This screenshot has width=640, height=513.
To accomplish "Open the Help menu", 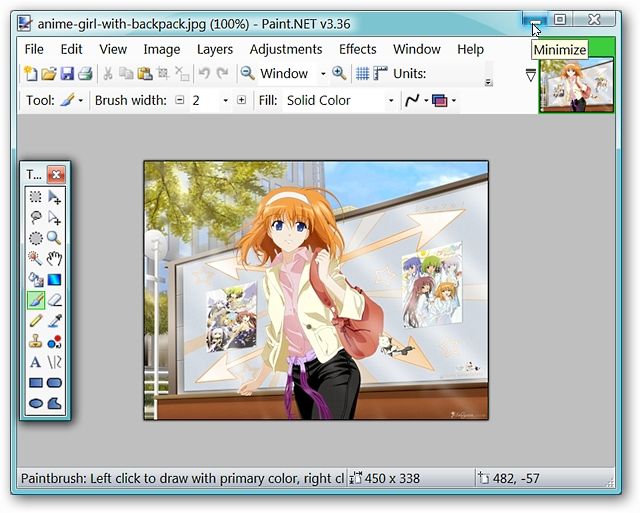I will coord(470,49).
